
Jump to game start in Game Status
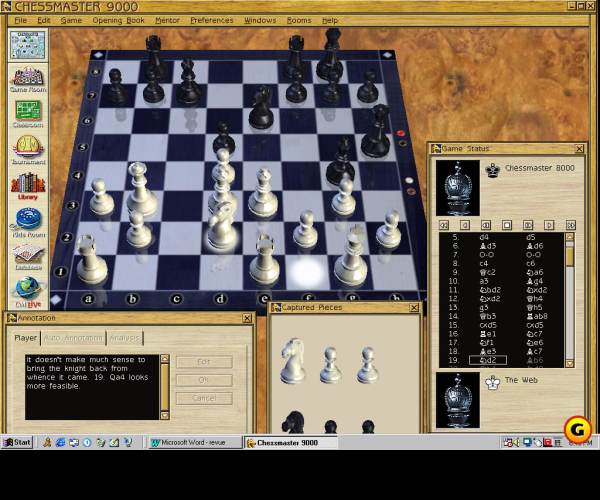444,225
